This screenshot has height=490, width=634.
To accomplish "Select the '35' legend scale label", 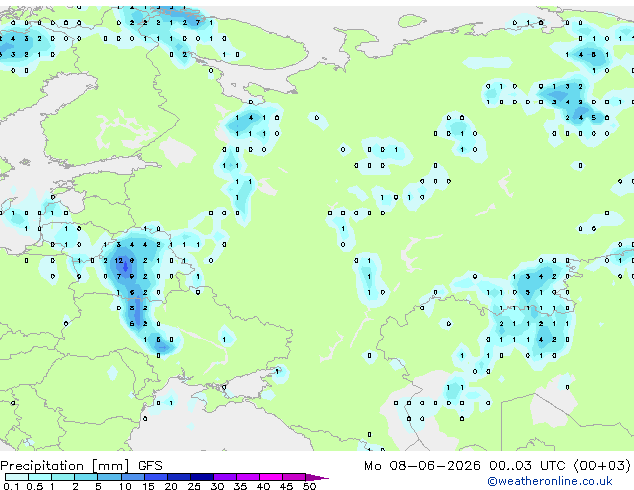I will (x=241, y=486).
